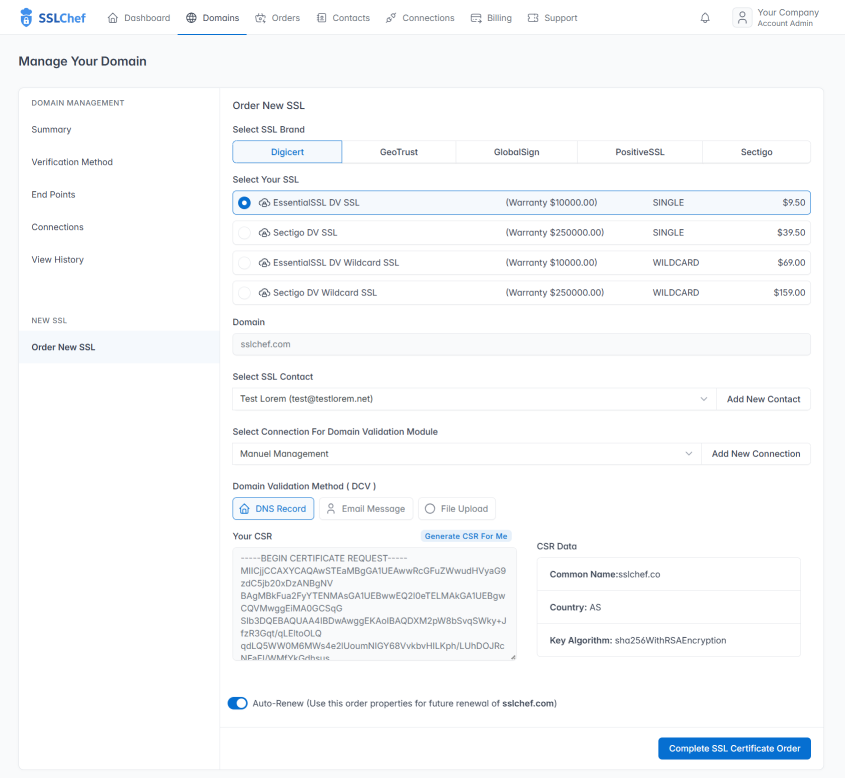Open Connections in top navigation

[x=420, y=18]
